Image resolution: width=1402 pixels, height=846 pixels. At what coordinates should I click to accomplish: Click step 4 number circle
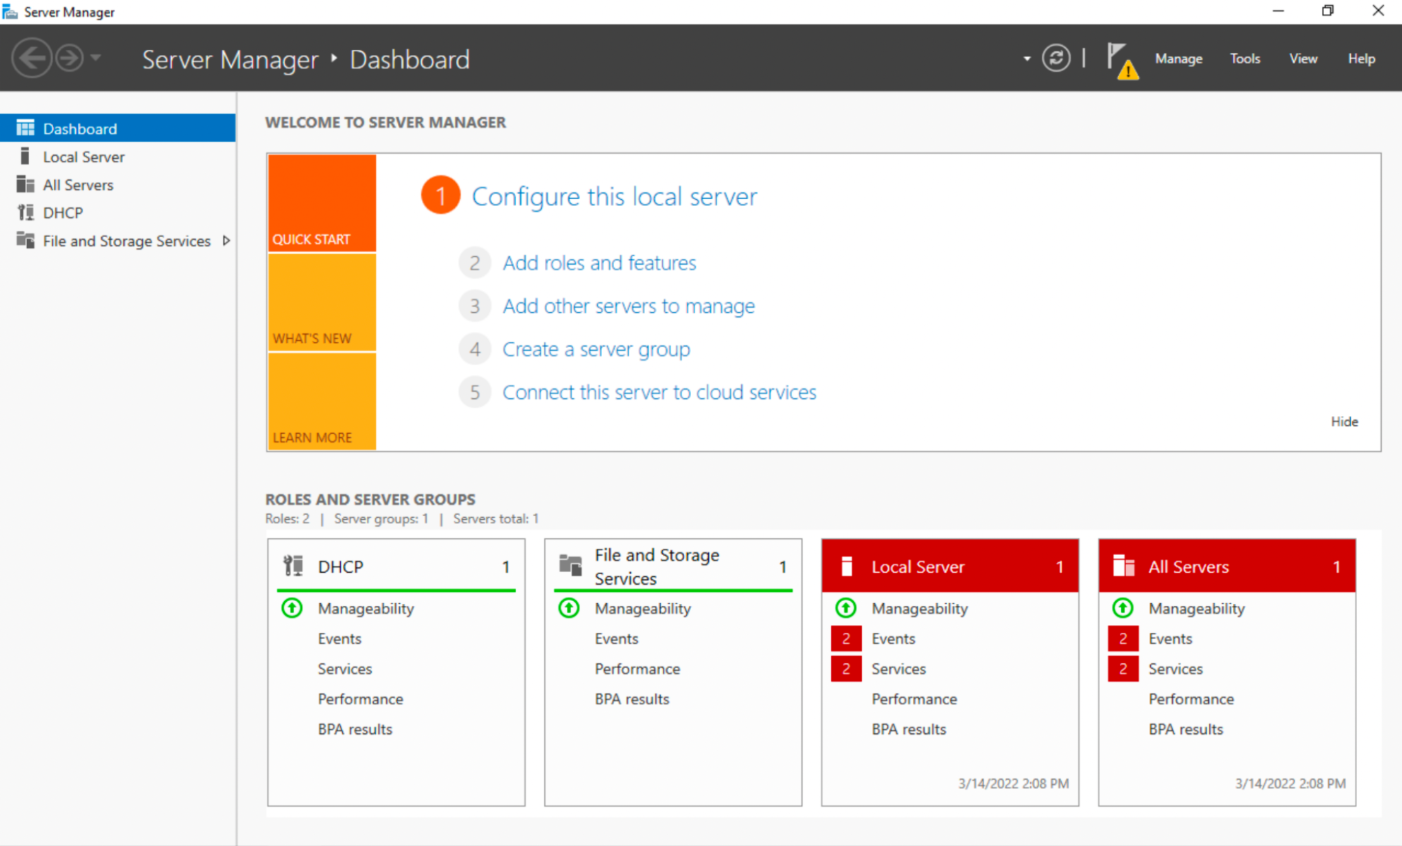pyautogui.click(x=475, y=349)
